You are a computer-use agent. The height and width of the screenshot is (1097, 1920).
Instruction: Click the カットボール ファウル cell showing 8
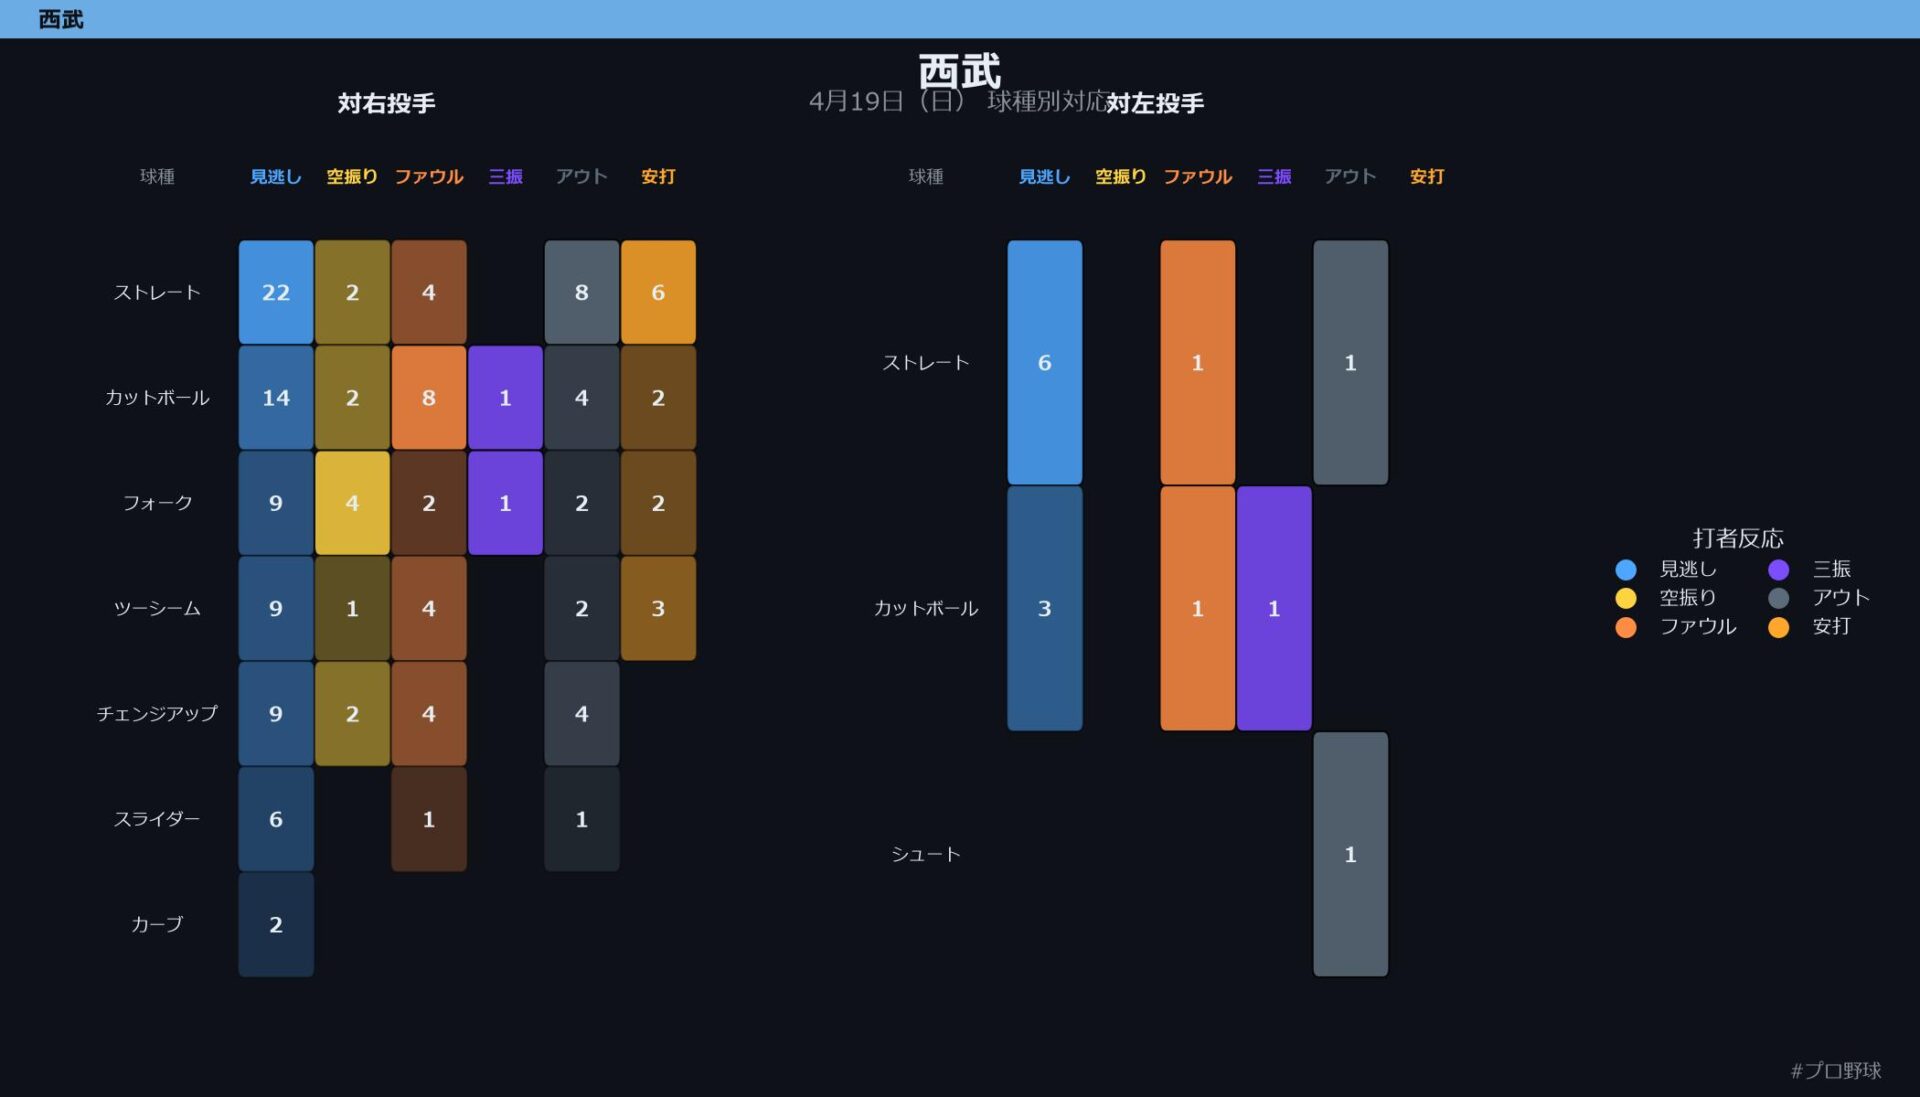coord(429,397)
